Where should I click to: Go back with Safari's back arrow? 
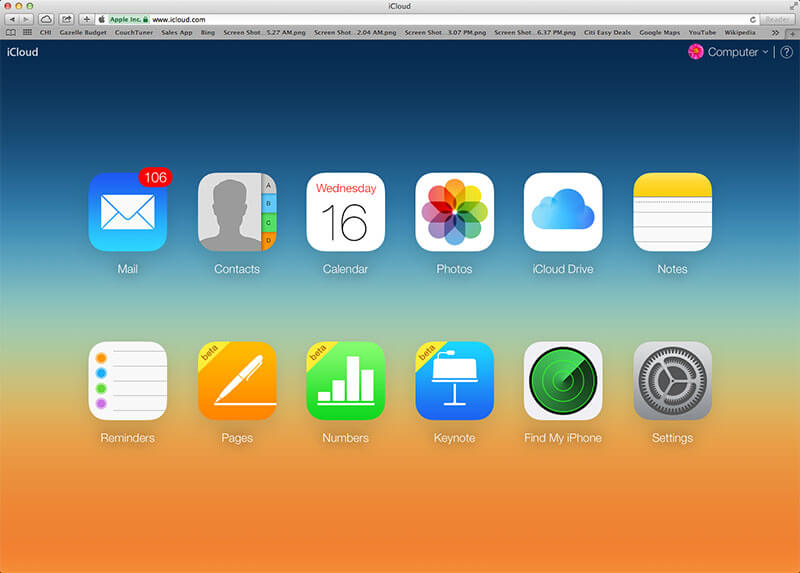point(13,19)
